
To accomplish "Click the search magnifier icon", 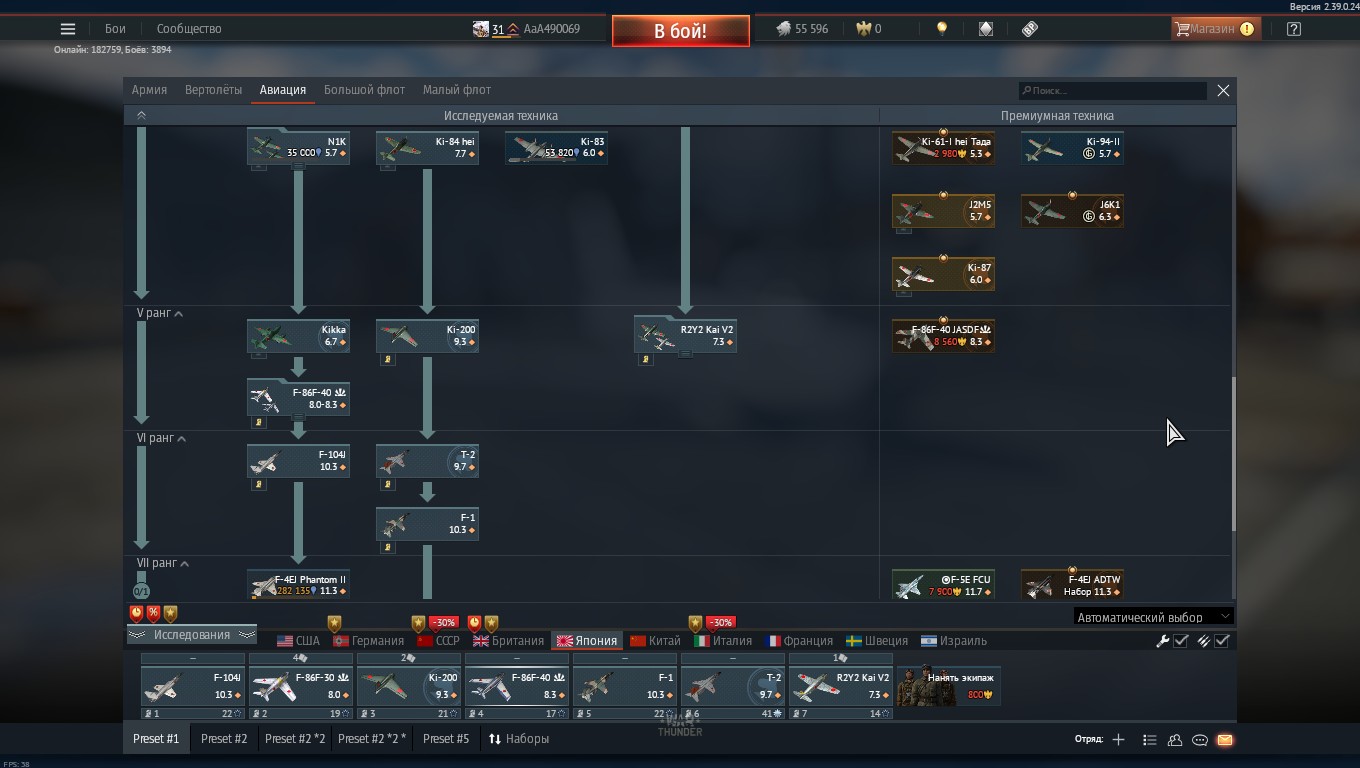I will [x=1026, y=91].
